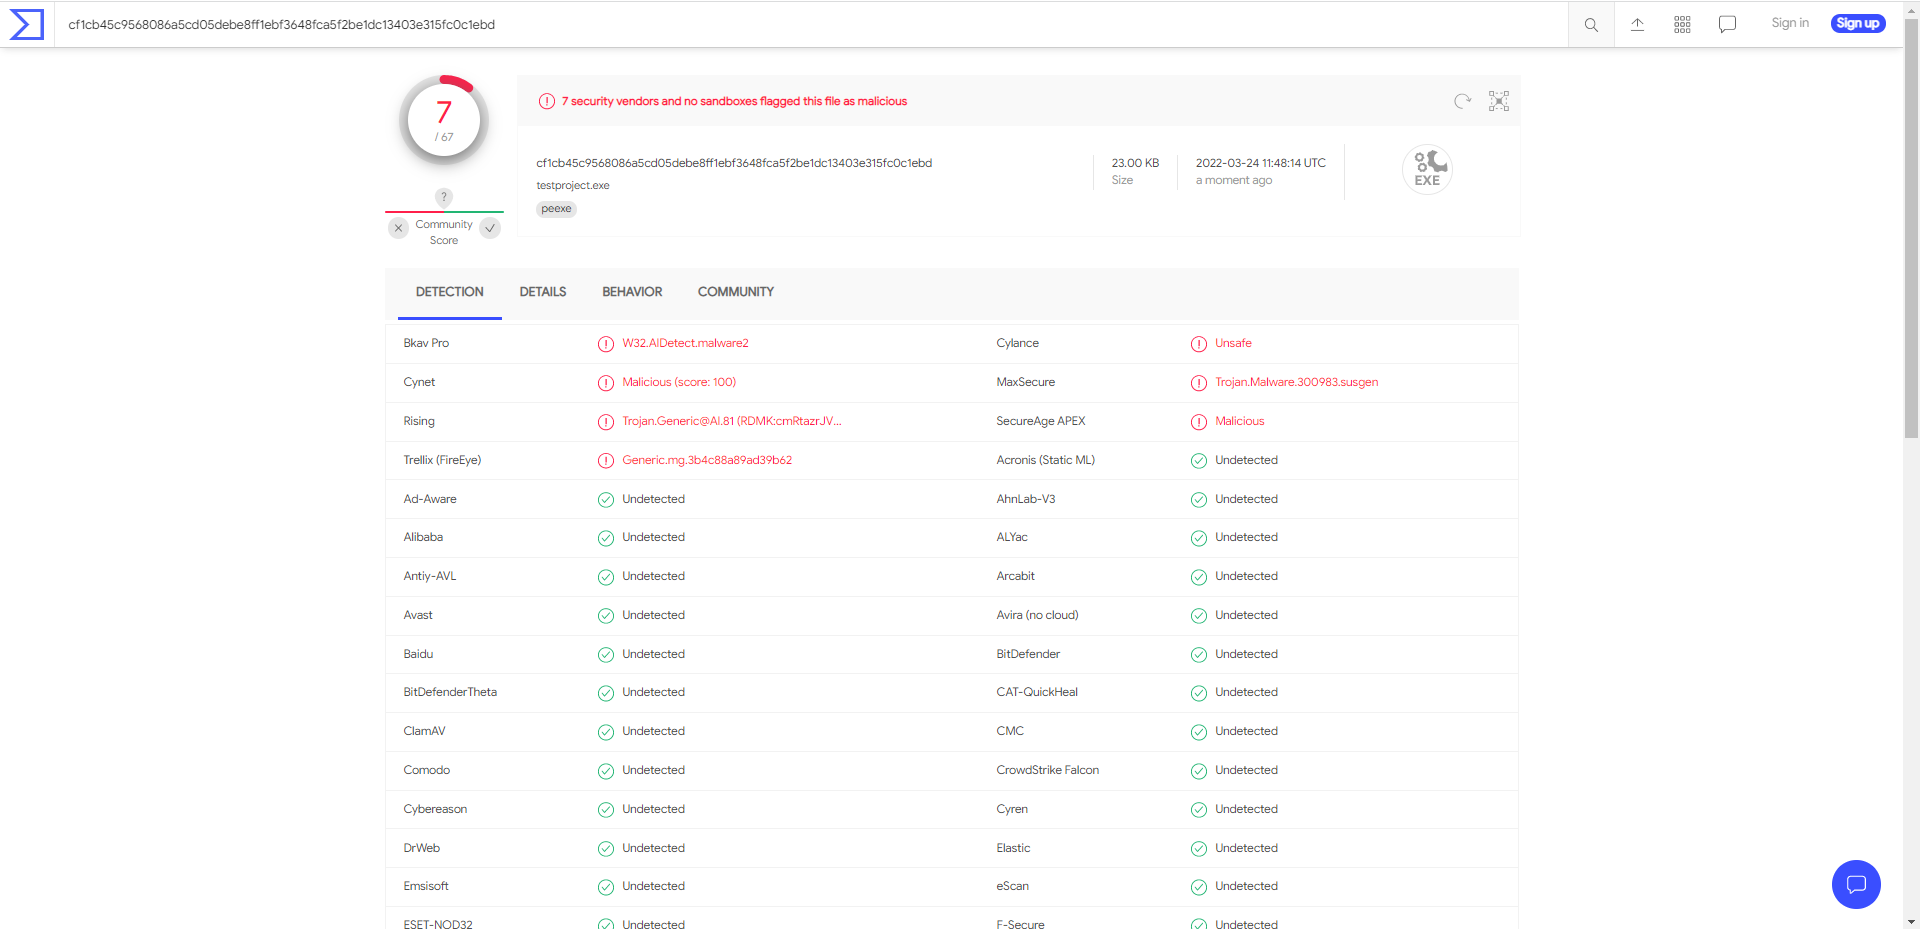The image size is (1920, 929).
Task: Click the upload file icon
Action: click(x=1637, y=25)
